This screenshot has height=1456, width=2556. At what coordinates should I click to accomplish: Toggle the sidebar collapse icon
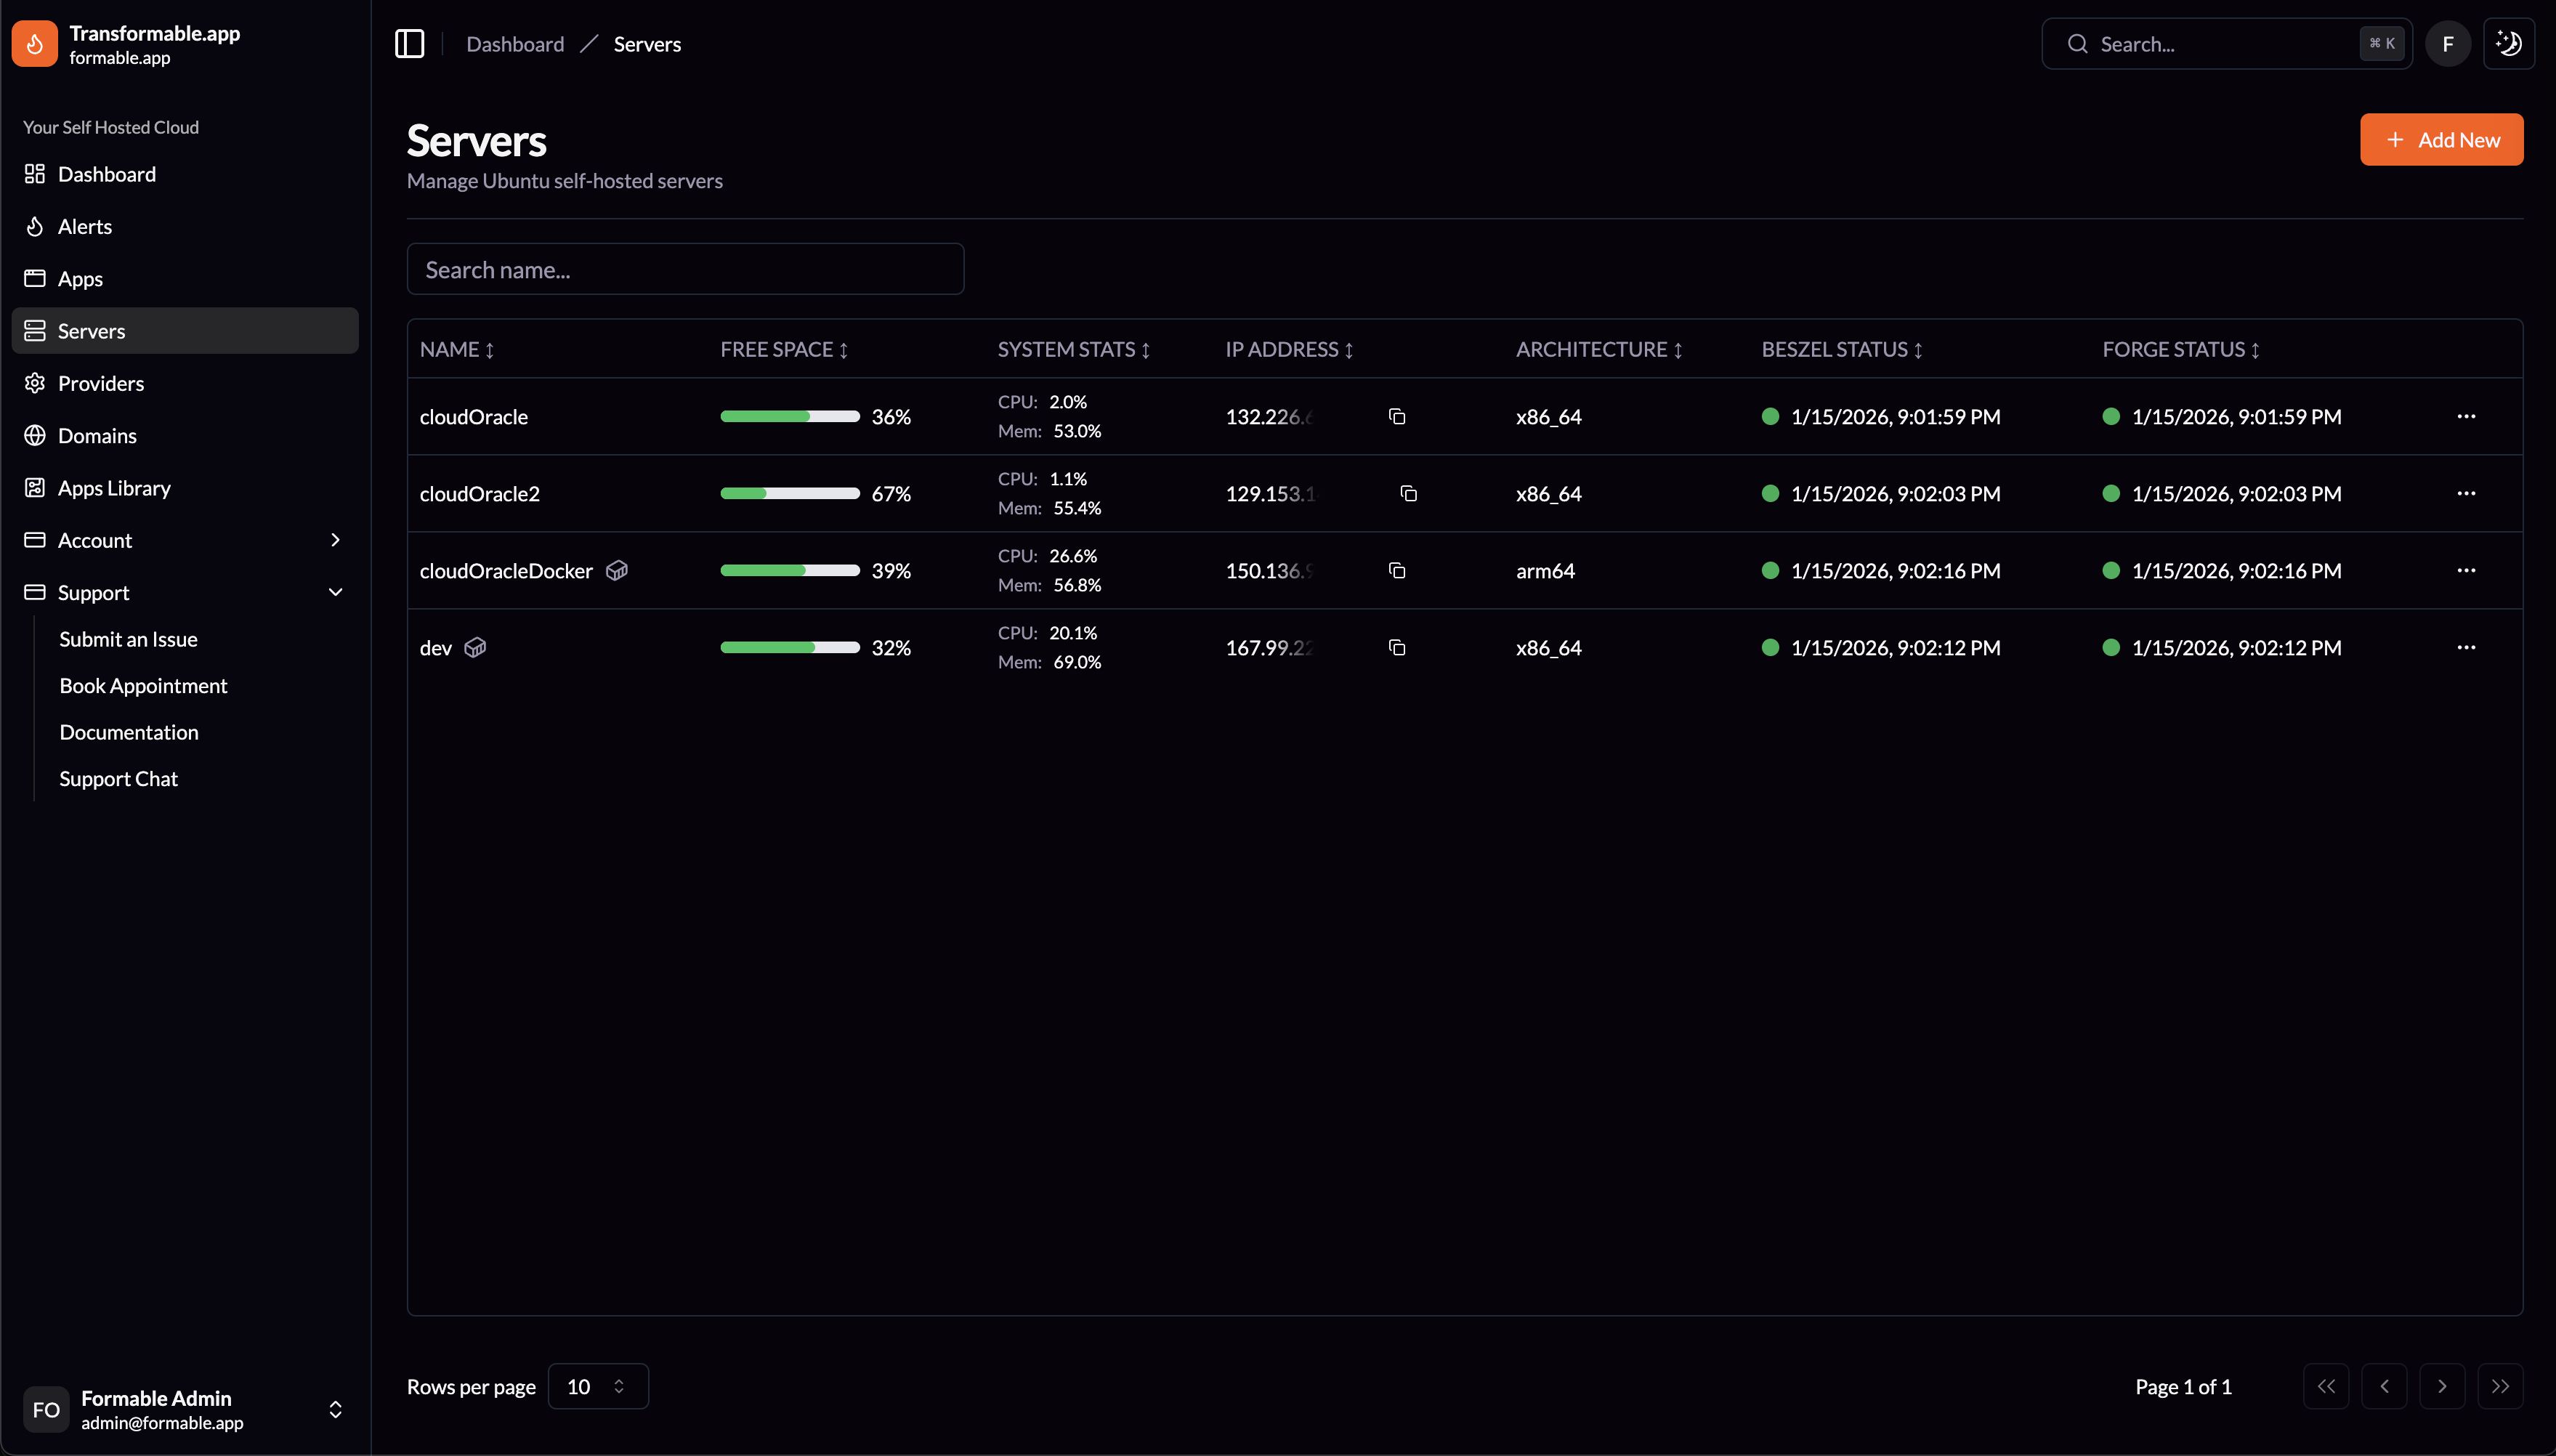point(409,43)
